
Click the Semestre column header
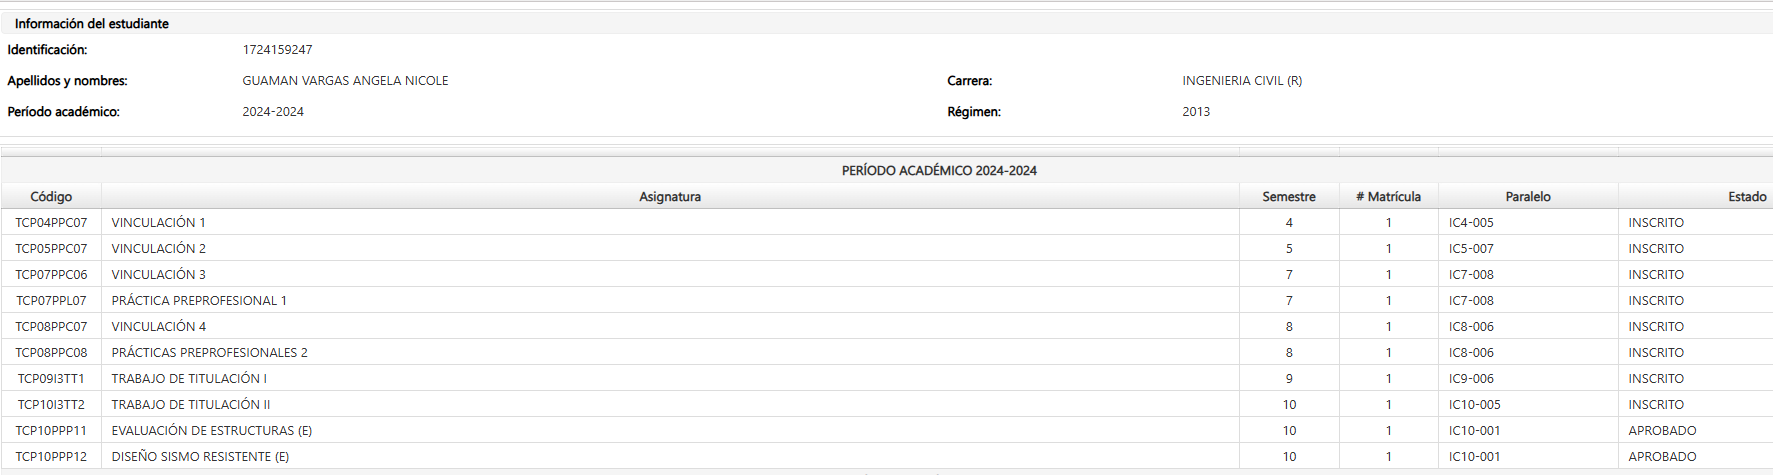(x=1288, y=197)
